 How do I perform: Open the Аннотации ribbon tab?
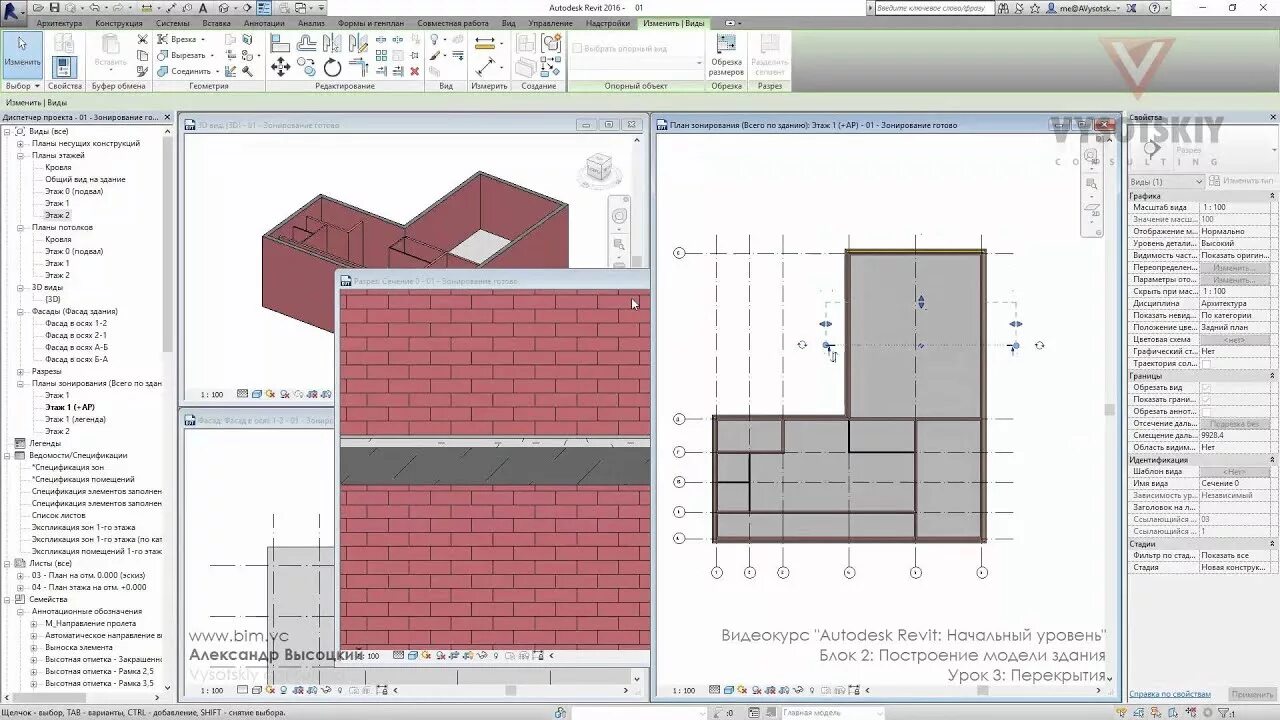264,22
